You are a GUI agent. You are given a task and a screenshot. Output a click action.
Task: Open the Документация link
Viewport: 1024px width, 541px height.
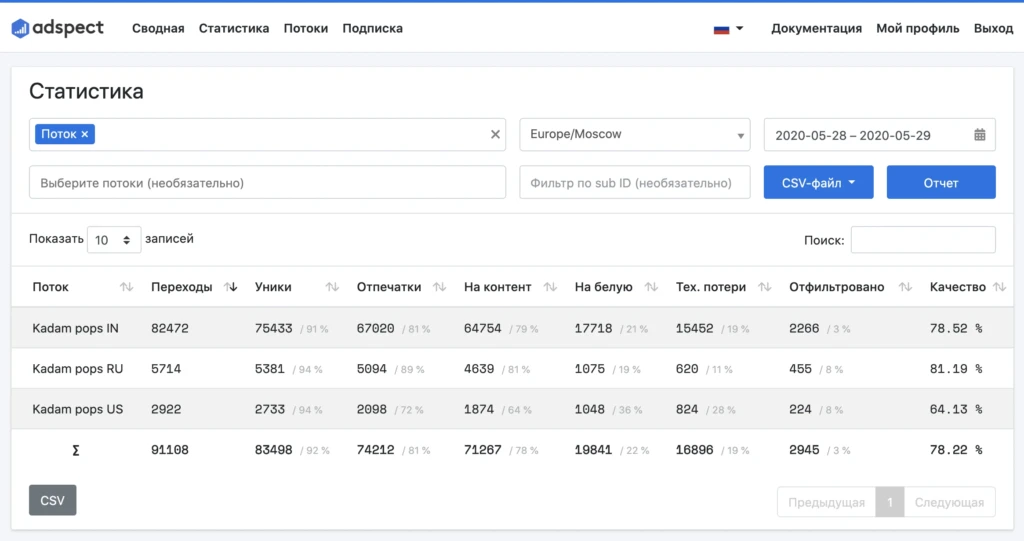pos(816,28)
